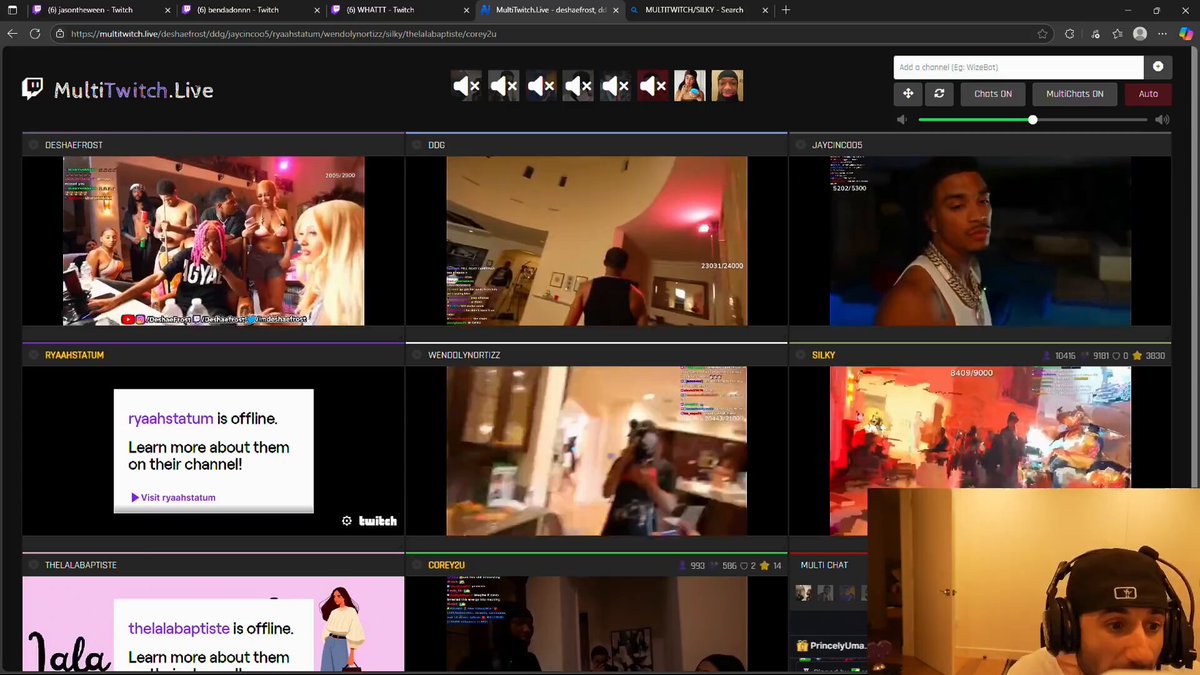
Task: Focus the Add a channel input field
Action: [x=1018, y=67]
